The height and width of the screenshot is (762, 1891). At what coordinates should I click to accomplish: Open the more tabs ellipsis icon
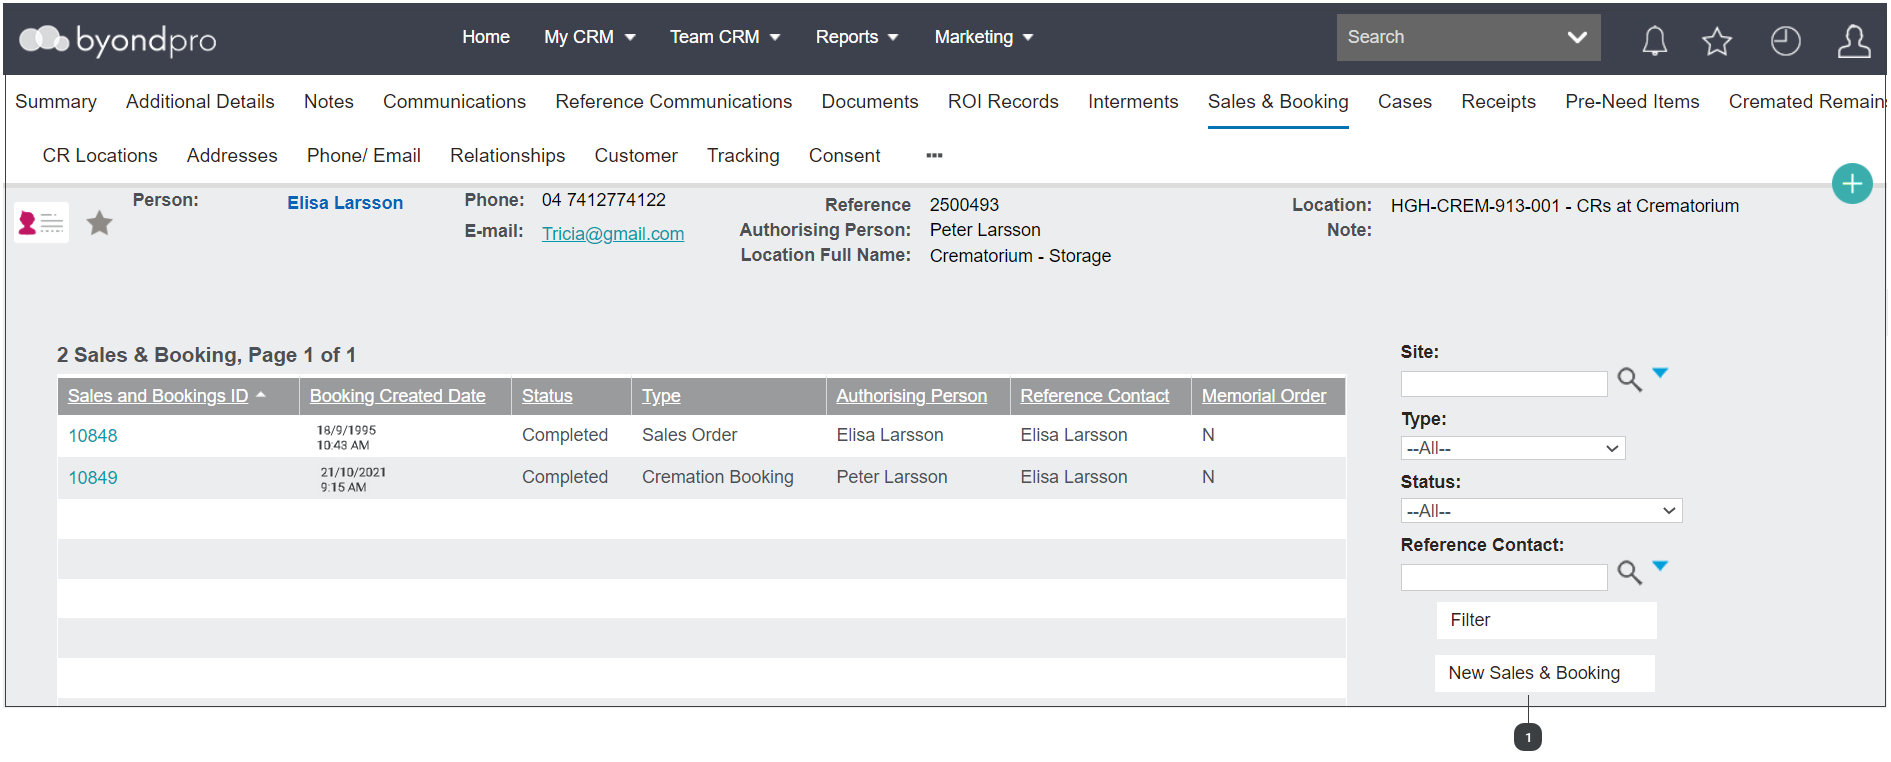pos(934,156)
